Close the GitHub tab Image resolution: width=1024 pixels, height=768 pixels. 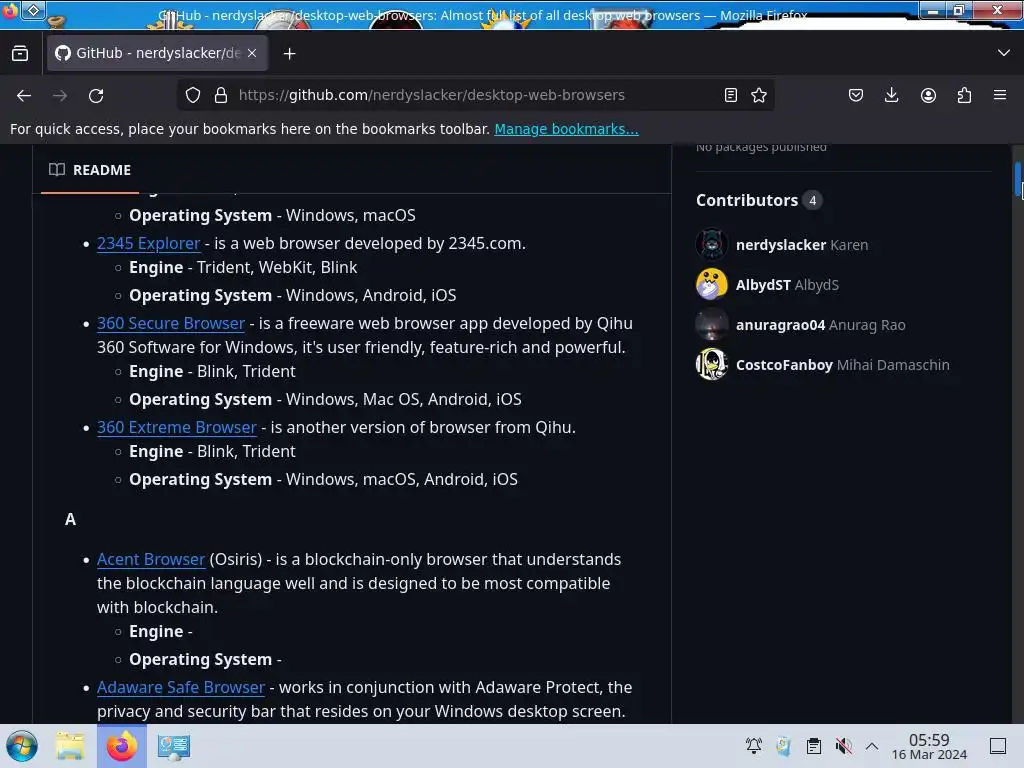252,54
